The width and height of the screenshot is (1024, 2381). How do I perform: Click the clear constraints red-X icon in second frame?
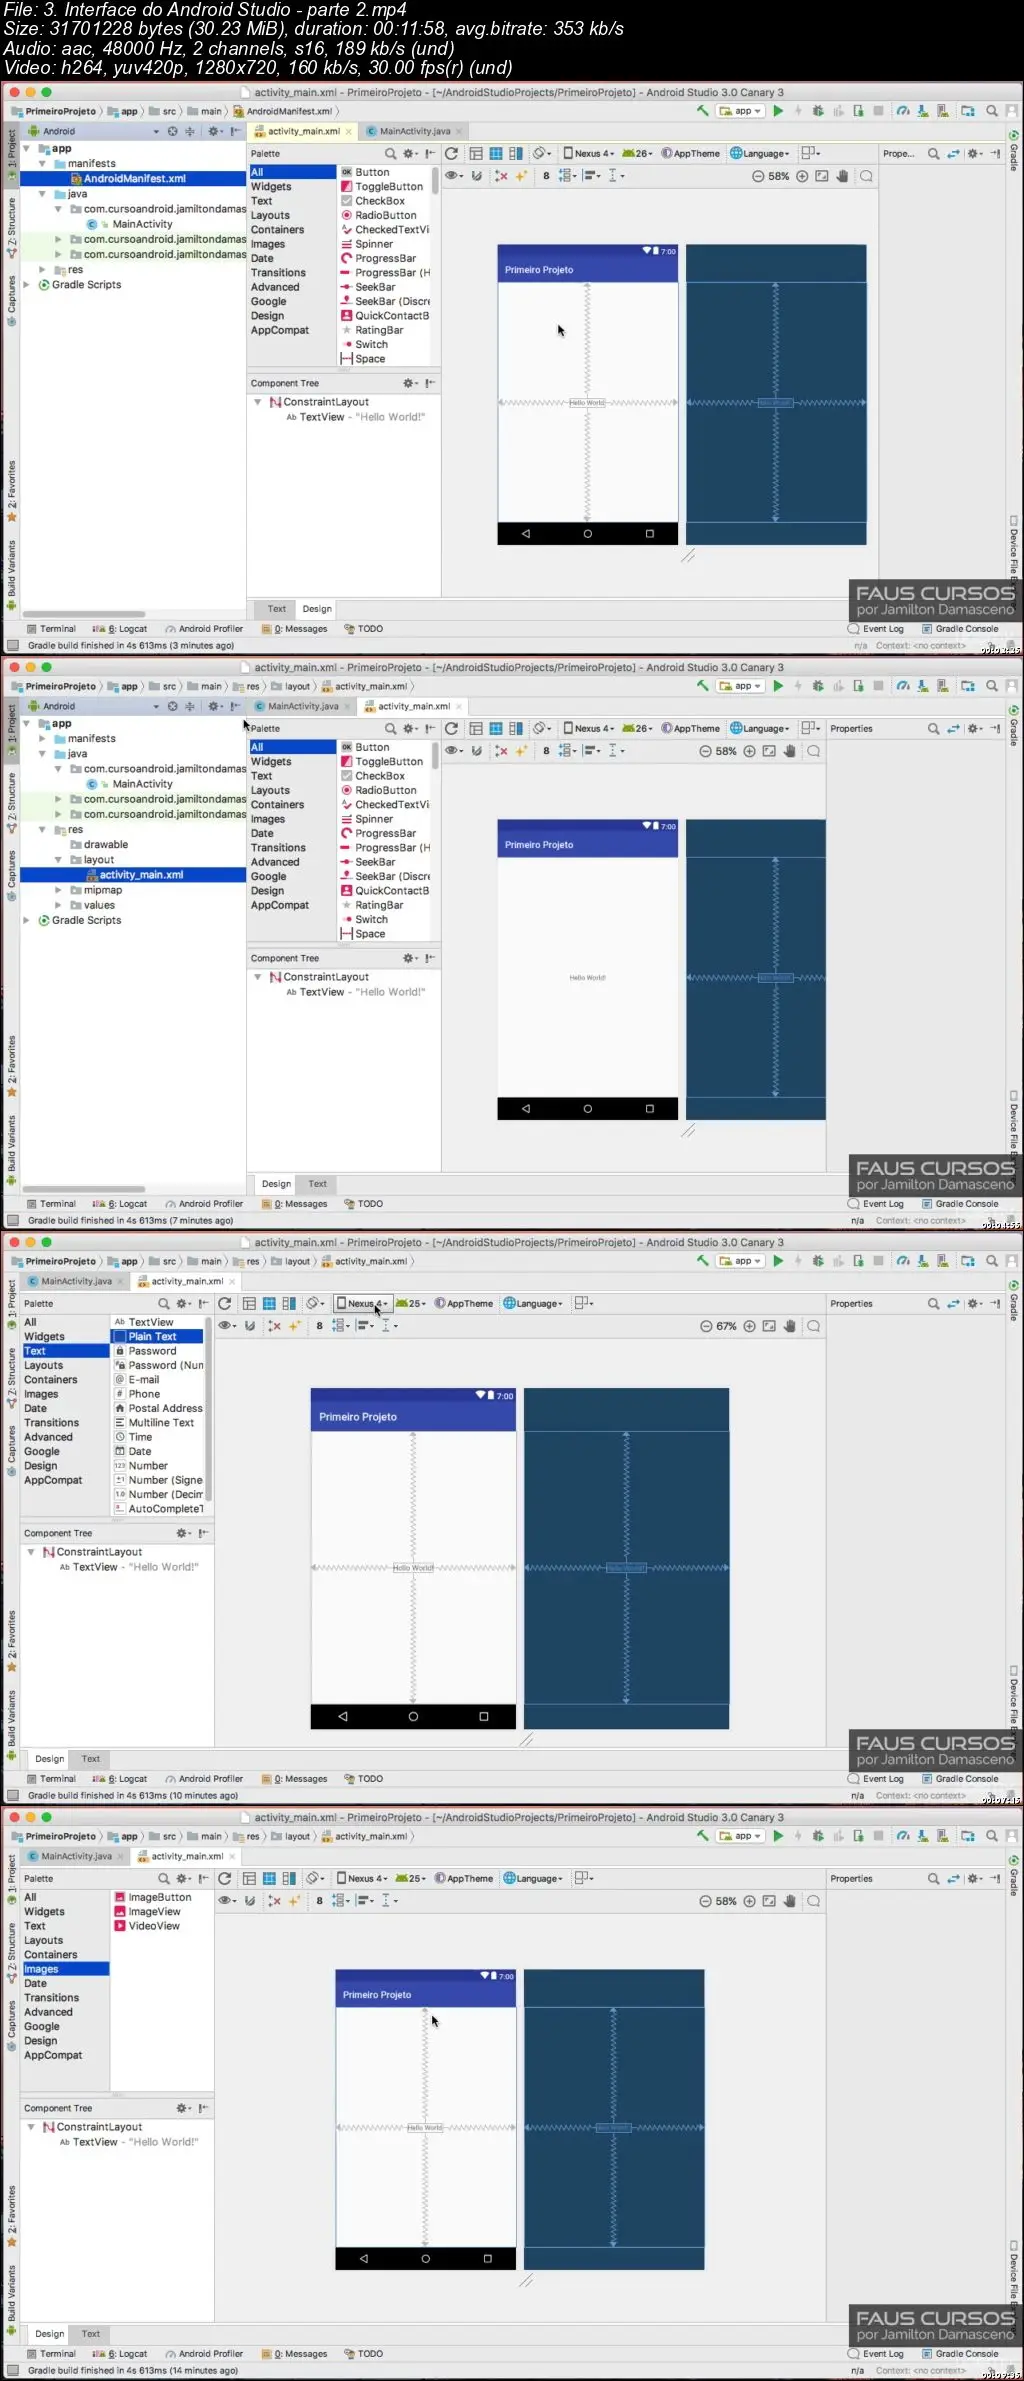[501, 751]
